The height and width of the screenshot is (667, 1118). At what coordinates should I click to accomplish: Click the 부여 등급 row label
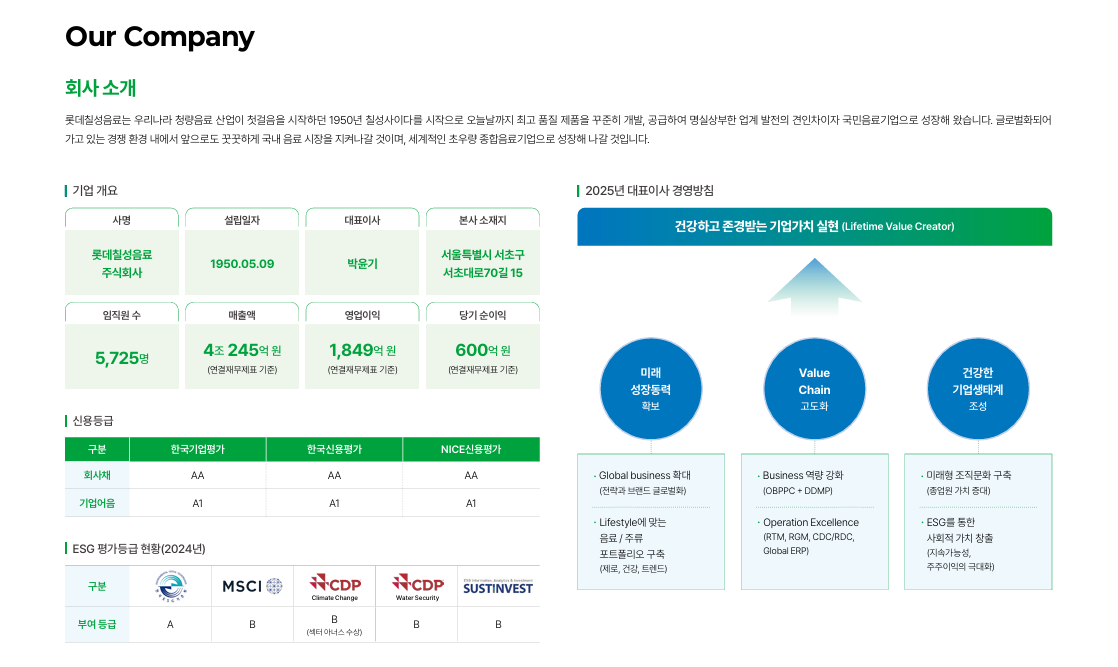click(97, 624)
